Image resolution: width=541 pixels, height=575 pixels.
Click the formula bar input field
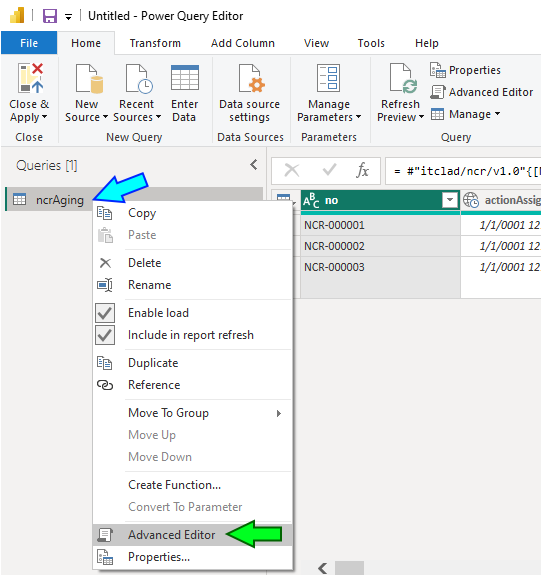(463, 171)
